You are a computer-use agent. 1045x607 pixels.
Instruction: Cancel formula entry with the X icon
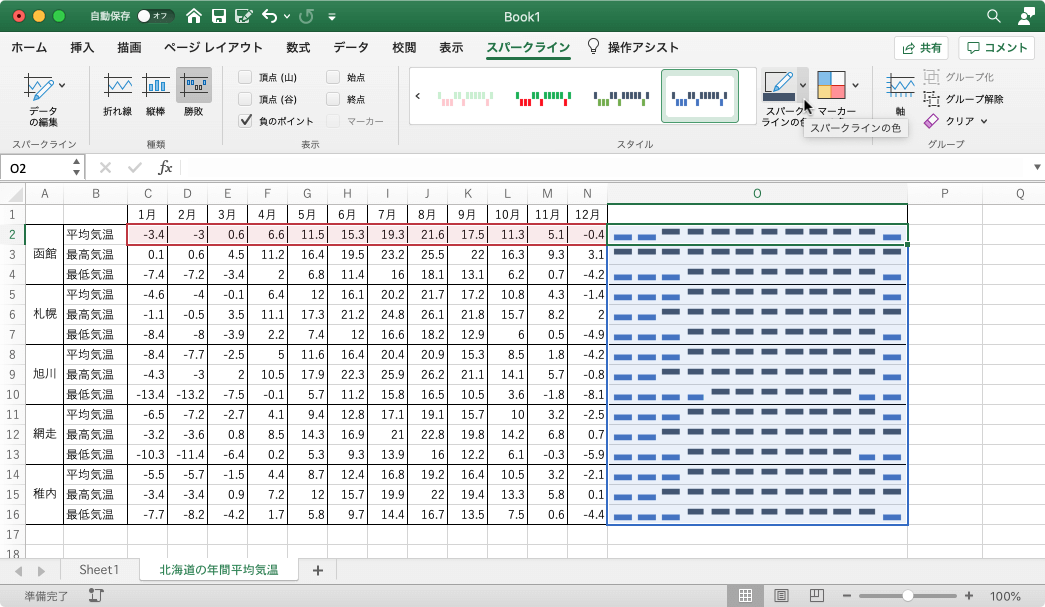(105, 168)
